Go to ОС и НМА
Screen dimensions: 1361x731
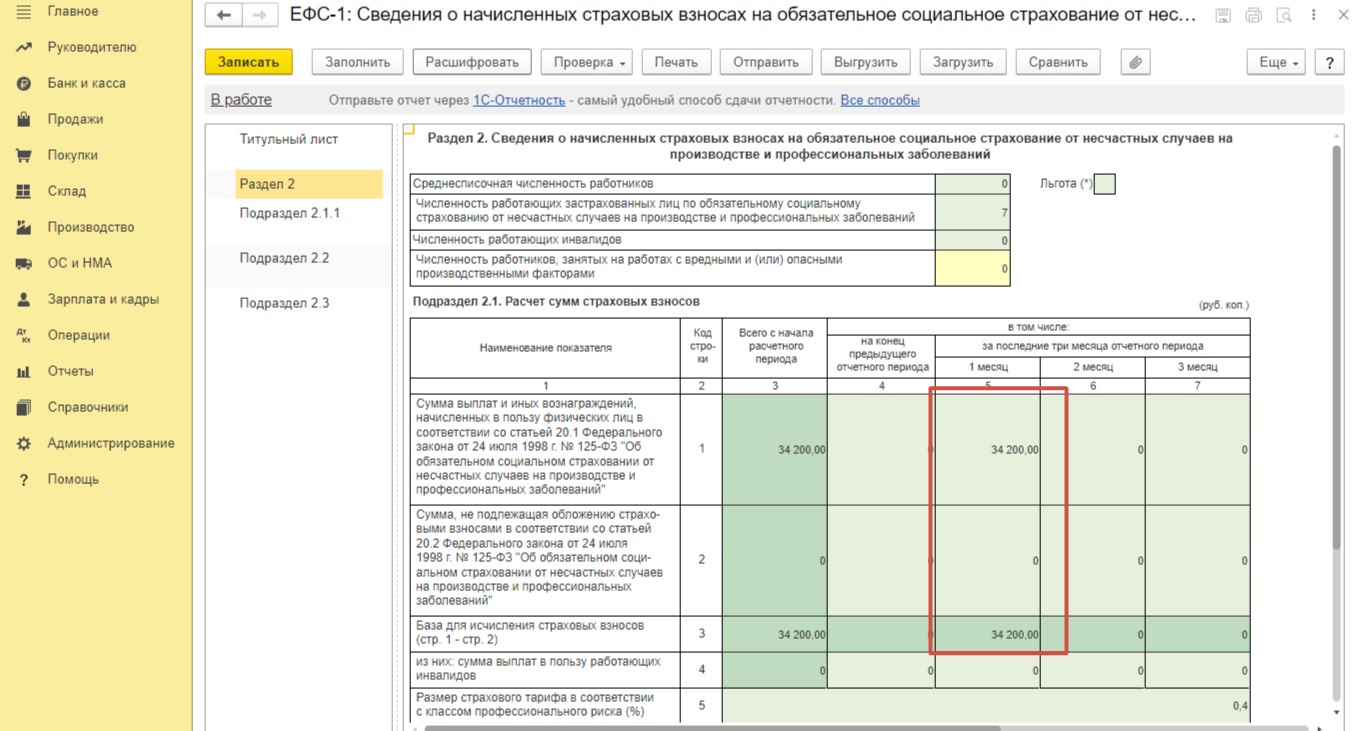[79, 263]
